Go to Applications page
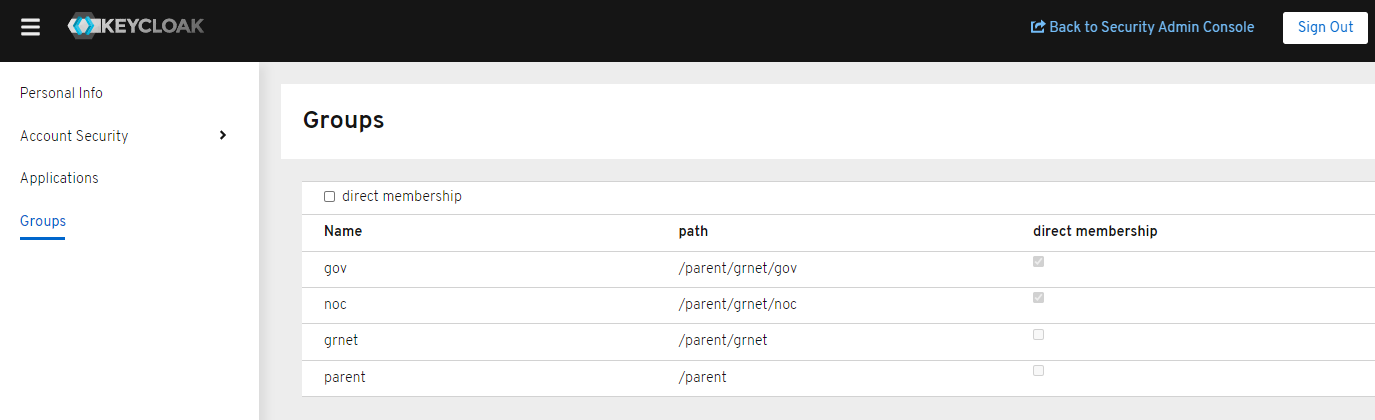 [59, 178]
